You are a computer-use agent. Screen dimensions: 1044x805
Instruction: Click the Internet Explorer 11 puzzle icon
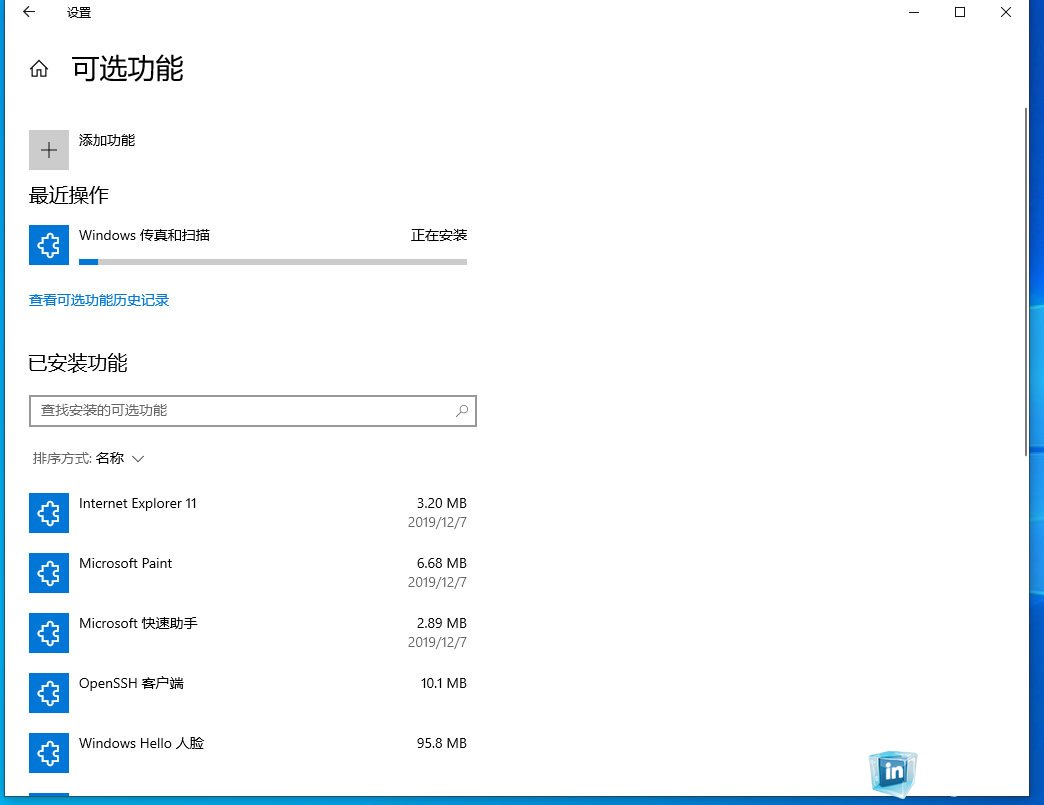tap(49, 513)
